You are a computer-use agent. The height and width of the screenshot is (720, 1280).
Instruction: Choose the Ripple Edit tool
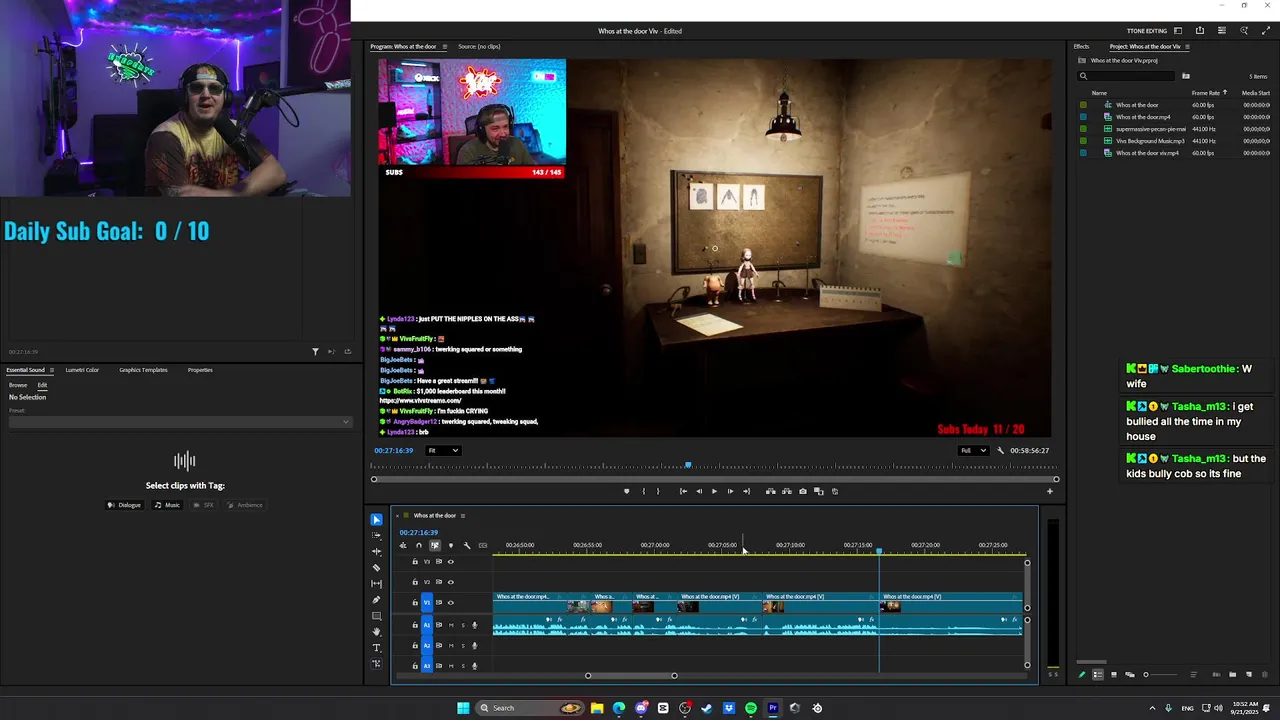click(376, 552)
